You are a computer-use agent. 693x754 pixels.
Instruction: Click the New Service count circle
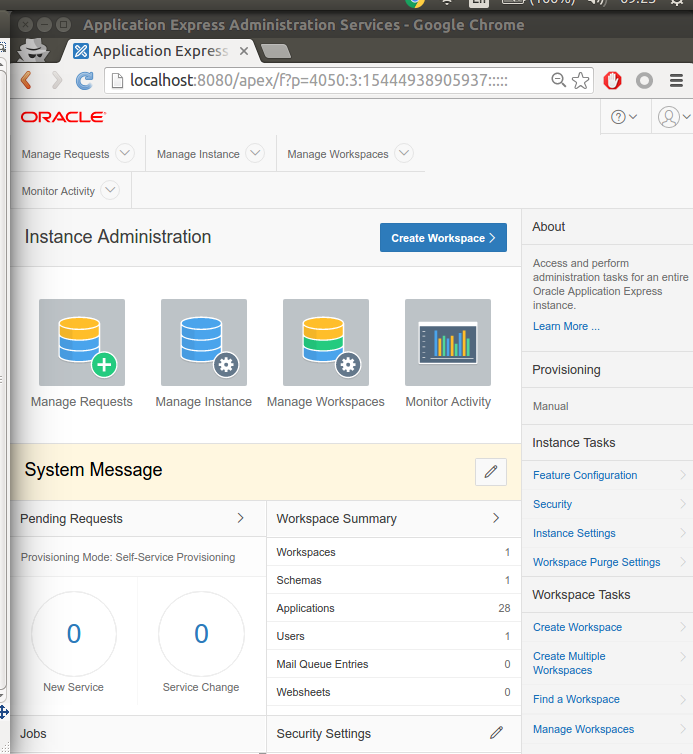[x=74, y=633]
